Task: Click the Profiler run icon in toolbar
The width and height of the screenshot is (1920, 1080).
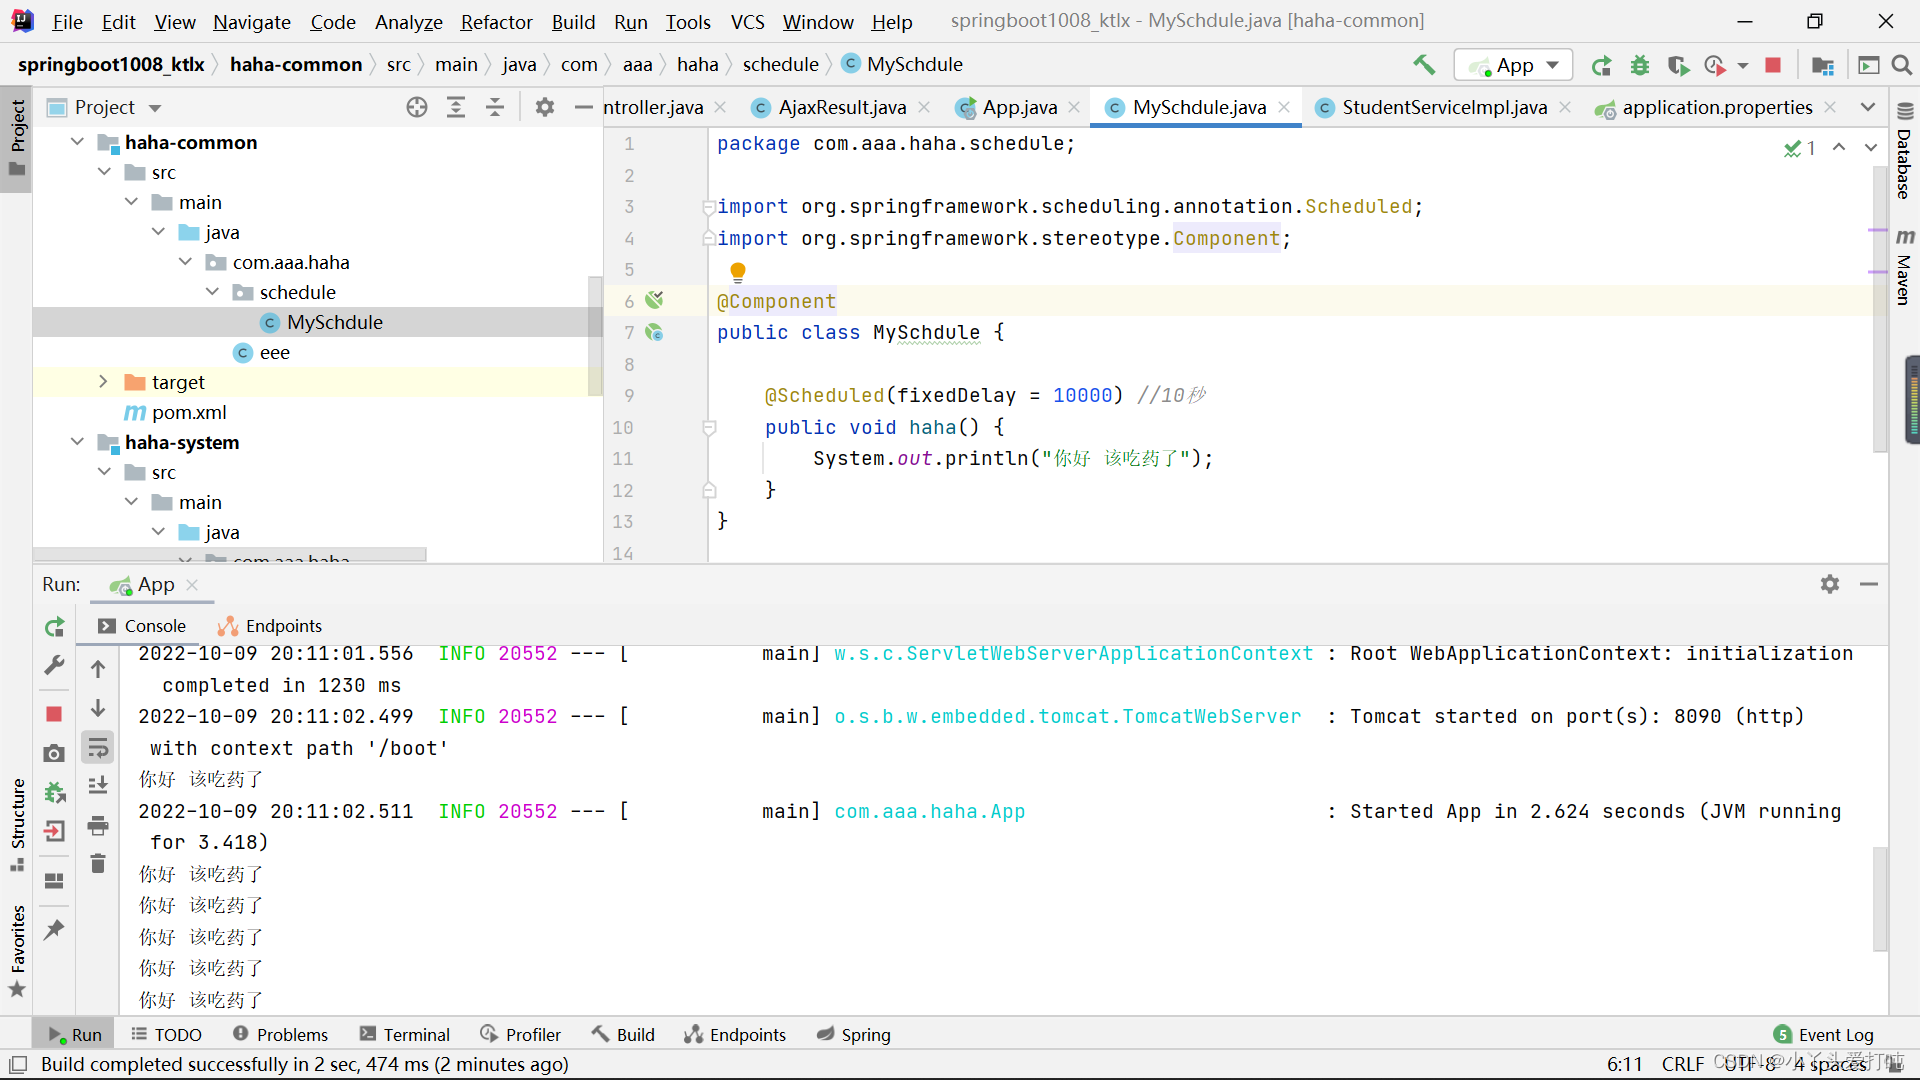Action: (x=1715, y=65)
